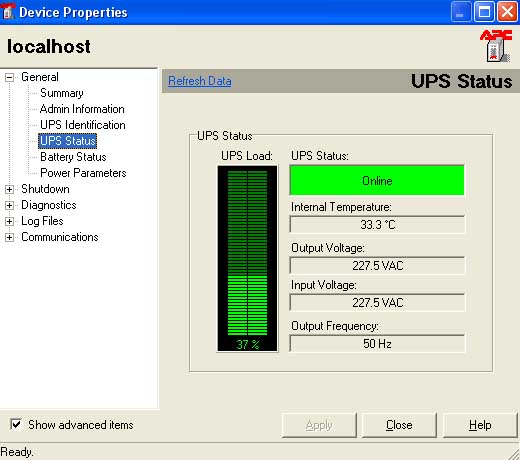The image size is (520, 460).
Task: Click the Internal Temperature value field
Action: tap(377, 225)
